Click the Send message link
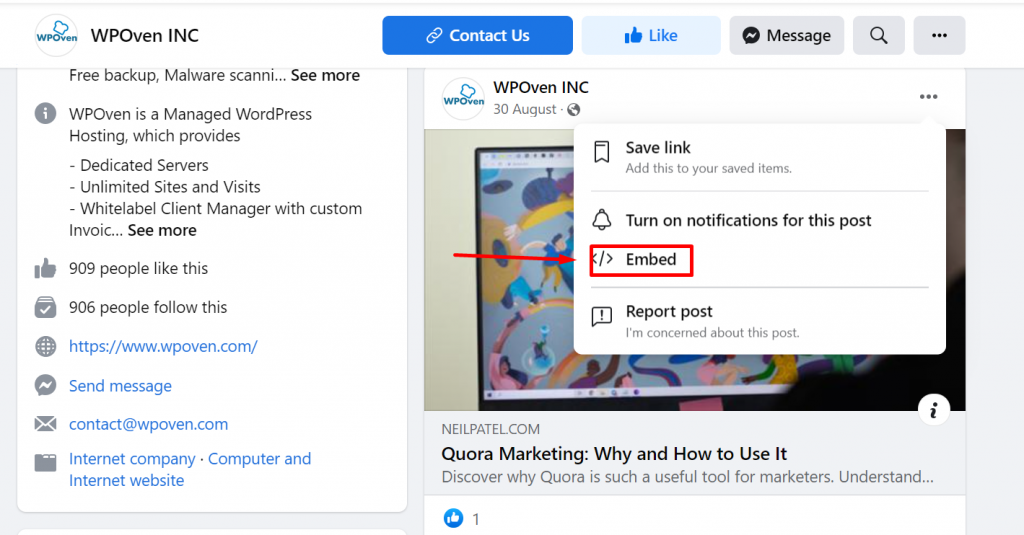This screenshot has width=1024, height=535. pos(120,386)
